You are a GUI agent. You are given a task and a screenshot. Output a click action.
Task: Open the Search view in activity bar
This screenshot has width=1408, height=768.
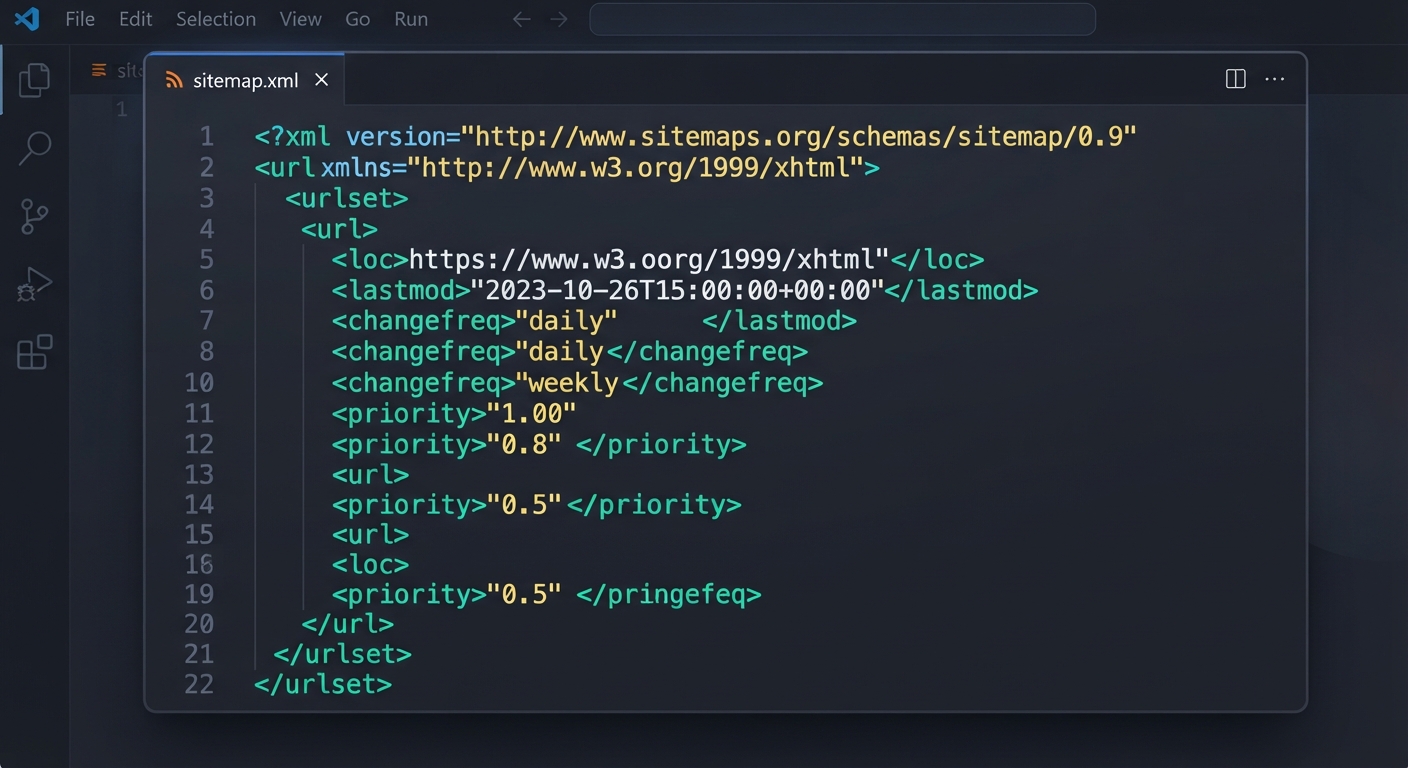coord(34,148)
